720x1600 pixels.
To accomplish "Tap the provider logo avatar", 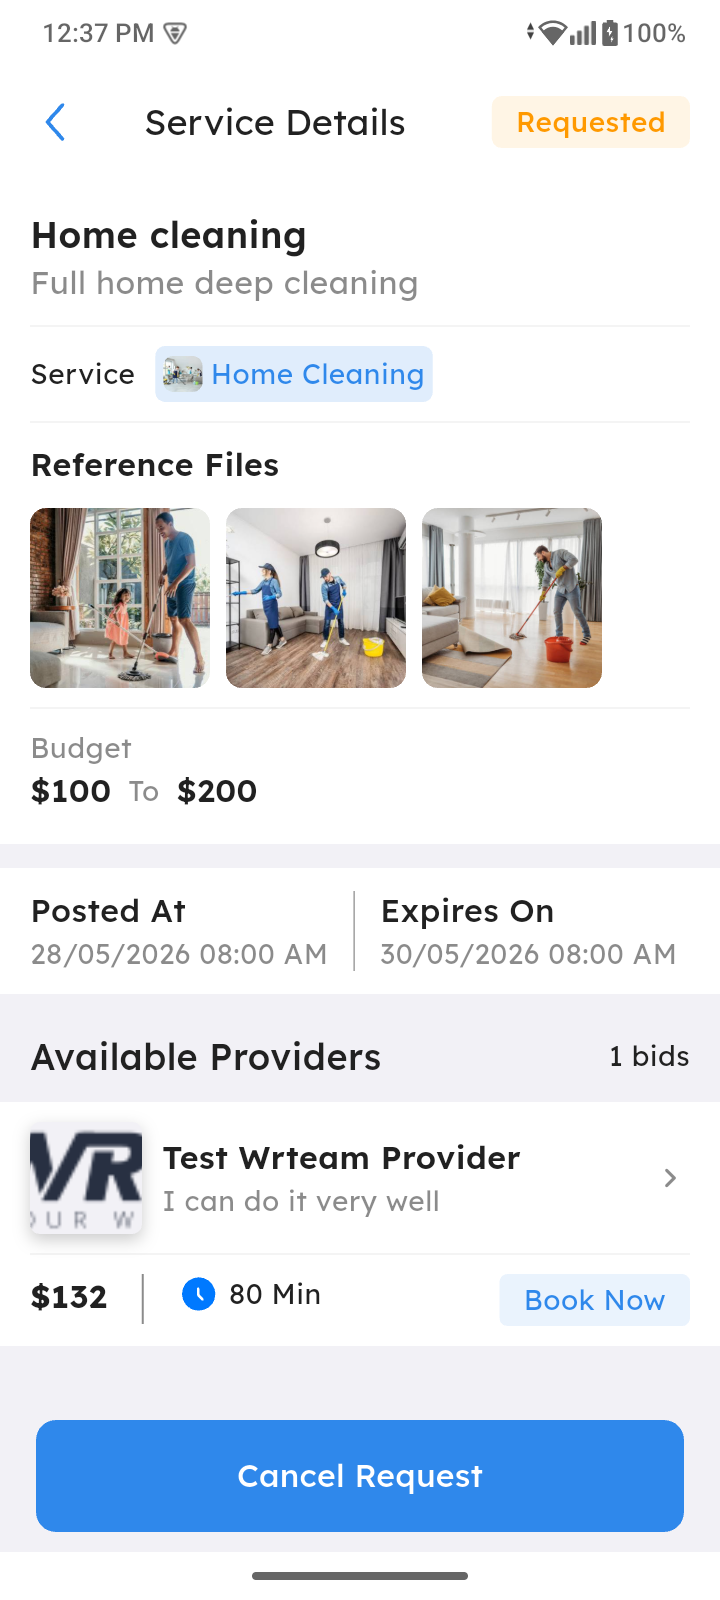I will point(86,1178).
